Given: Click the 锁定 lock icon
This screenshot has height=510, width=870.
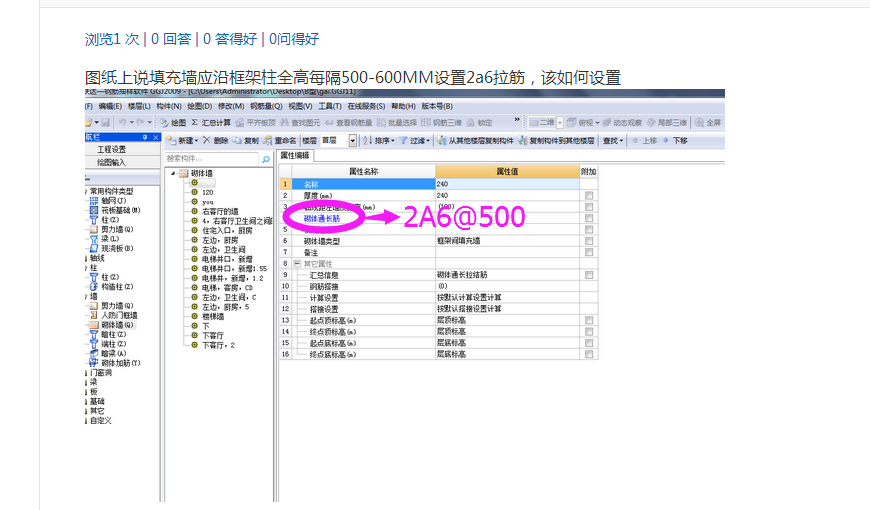Looking at the screenshot, I should [x=479, y=123].
